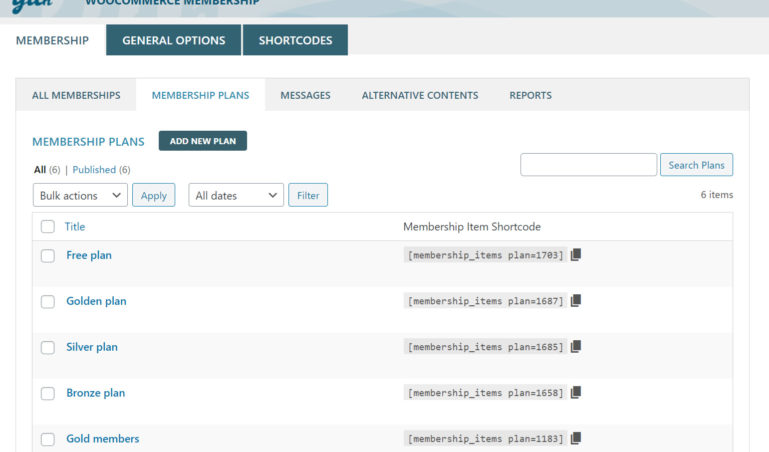Click the 6 items count label
This screenshot has width=769, height=452.
(717, 195)
